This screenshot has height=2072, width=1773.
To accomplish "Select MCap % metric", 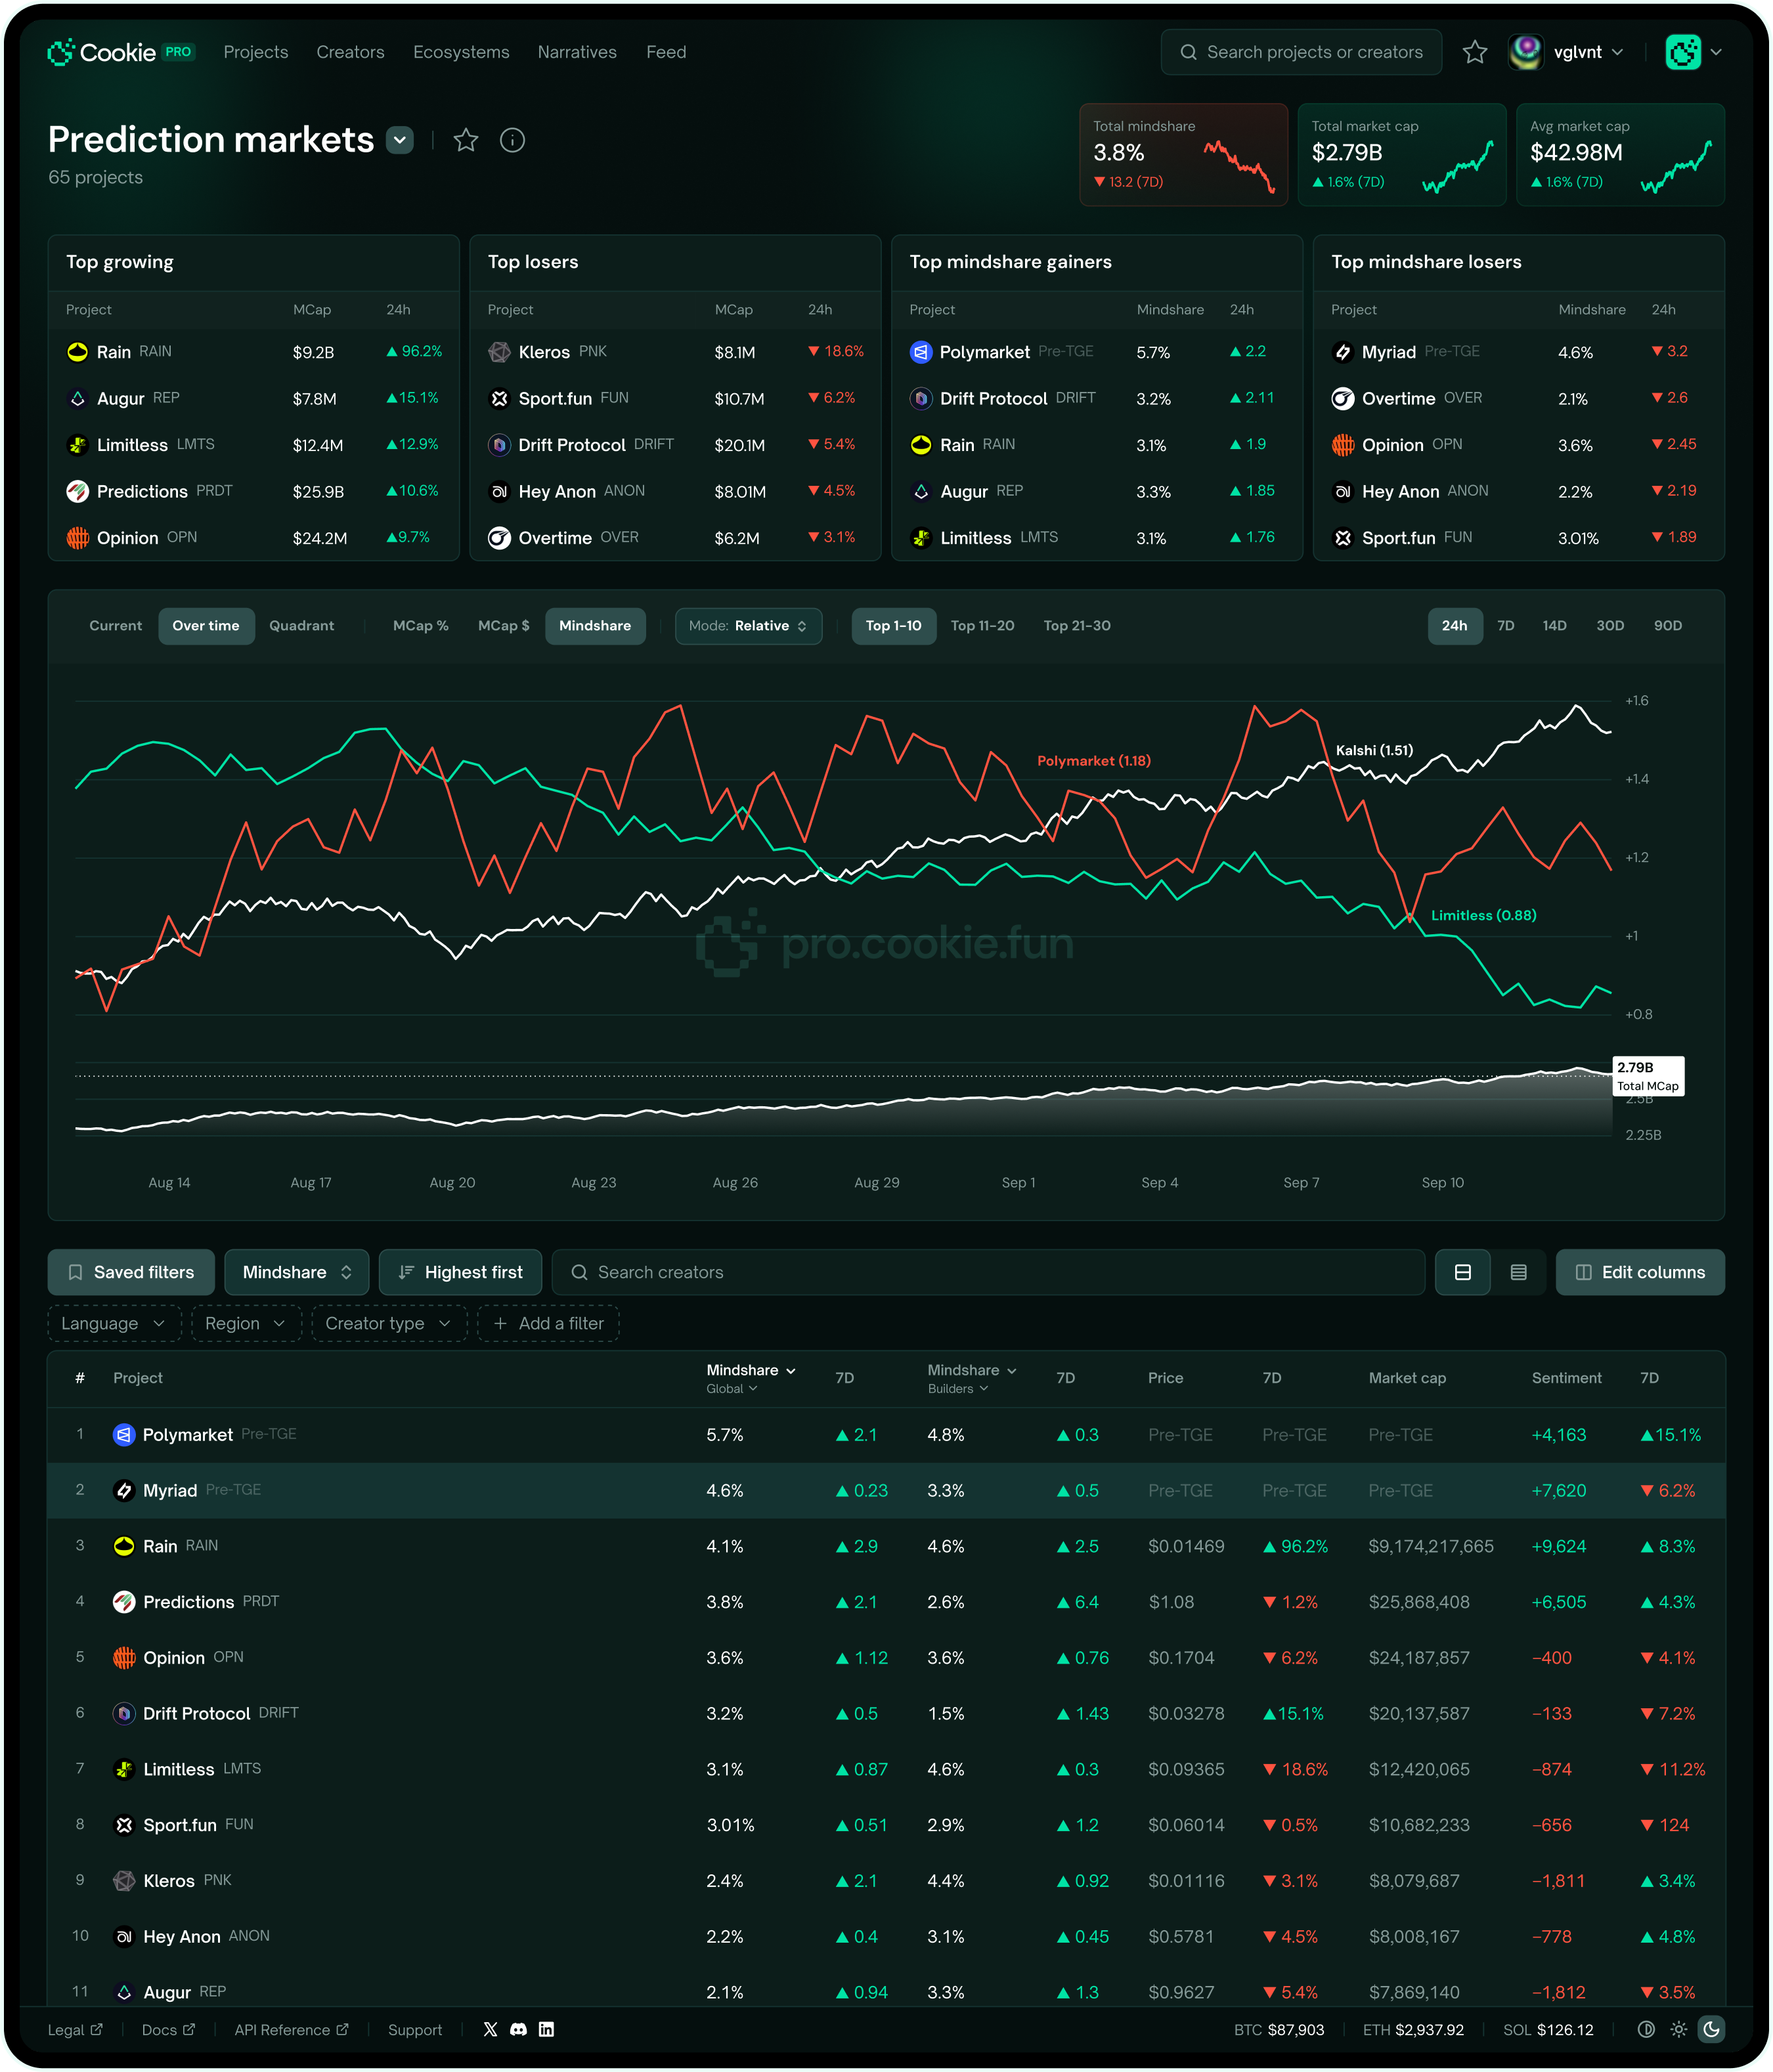I will pyautogui.click(x=421, y=626).
